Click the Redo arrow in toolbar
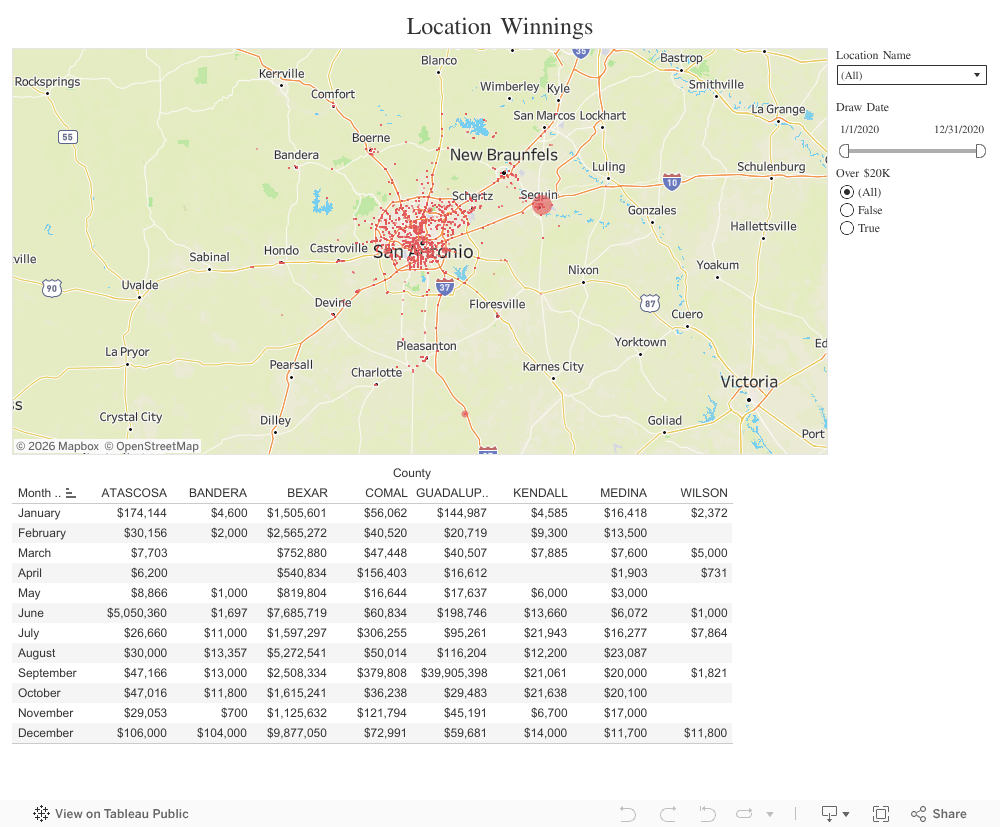 pyautogui.click(x=668, y=814)
